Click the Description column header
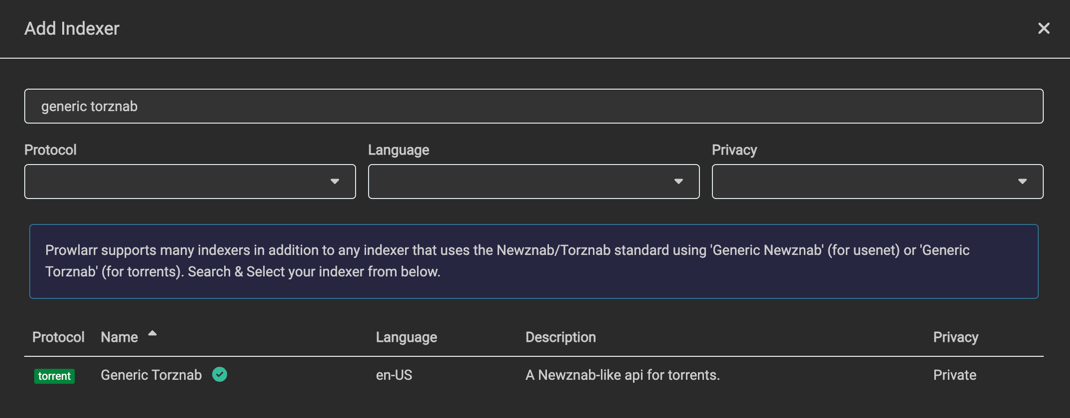The image size is (1070, 418). coord(560,337)
